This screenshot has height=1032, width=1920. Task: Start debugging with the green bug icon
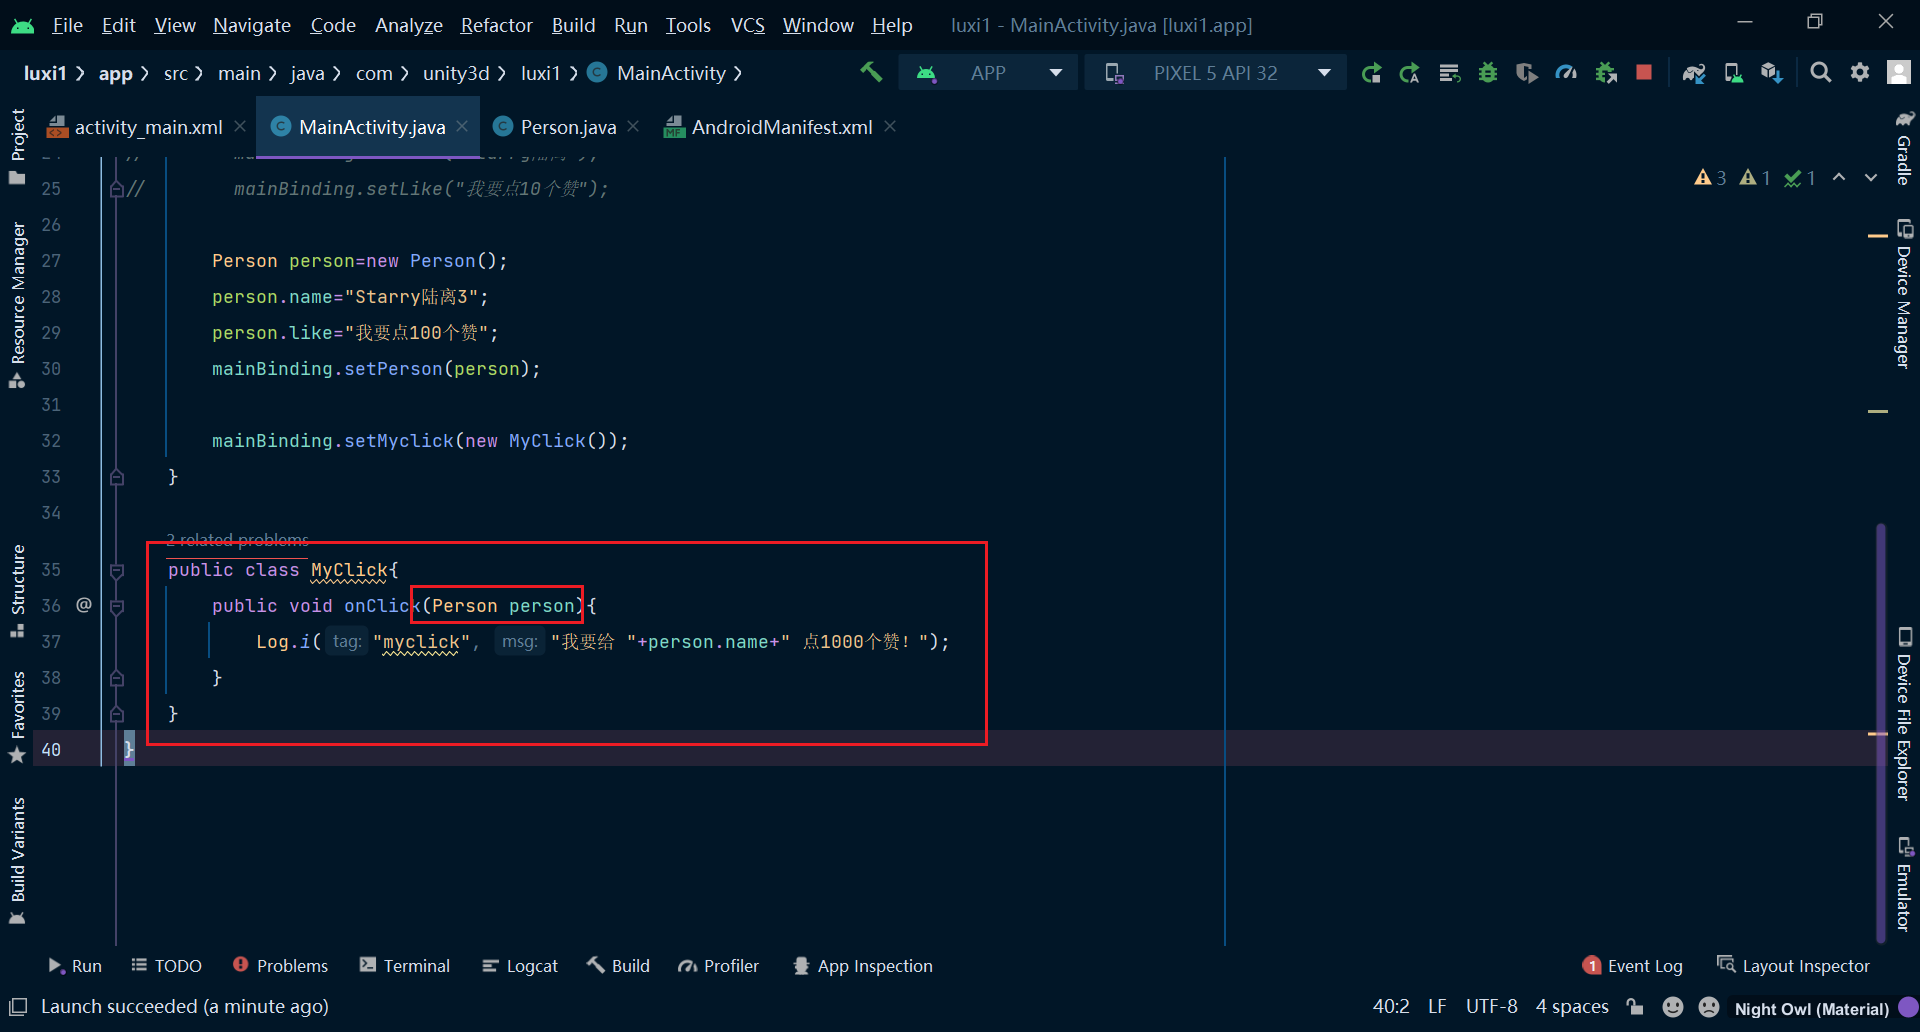1488,73
